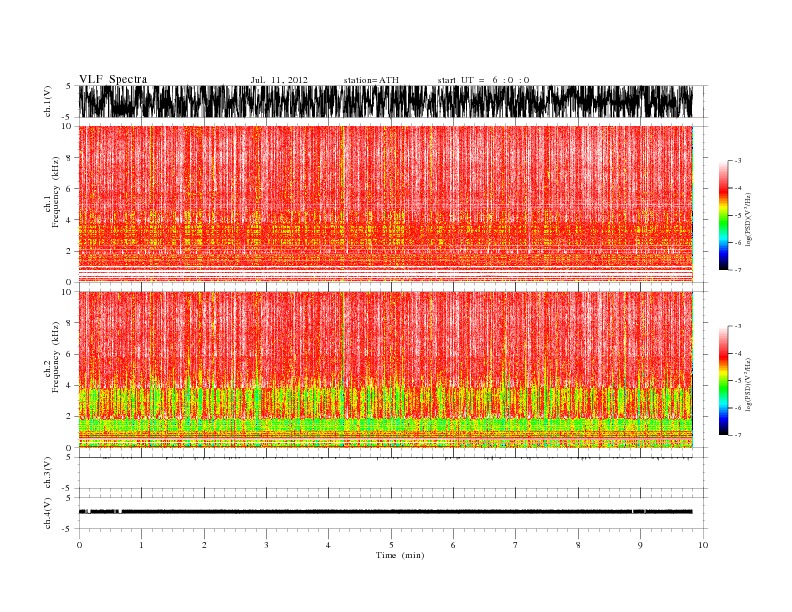Click the "ch.1(V)" waveform axis label
The width and height of the screenshot is (792, 612).
point(48,101)
